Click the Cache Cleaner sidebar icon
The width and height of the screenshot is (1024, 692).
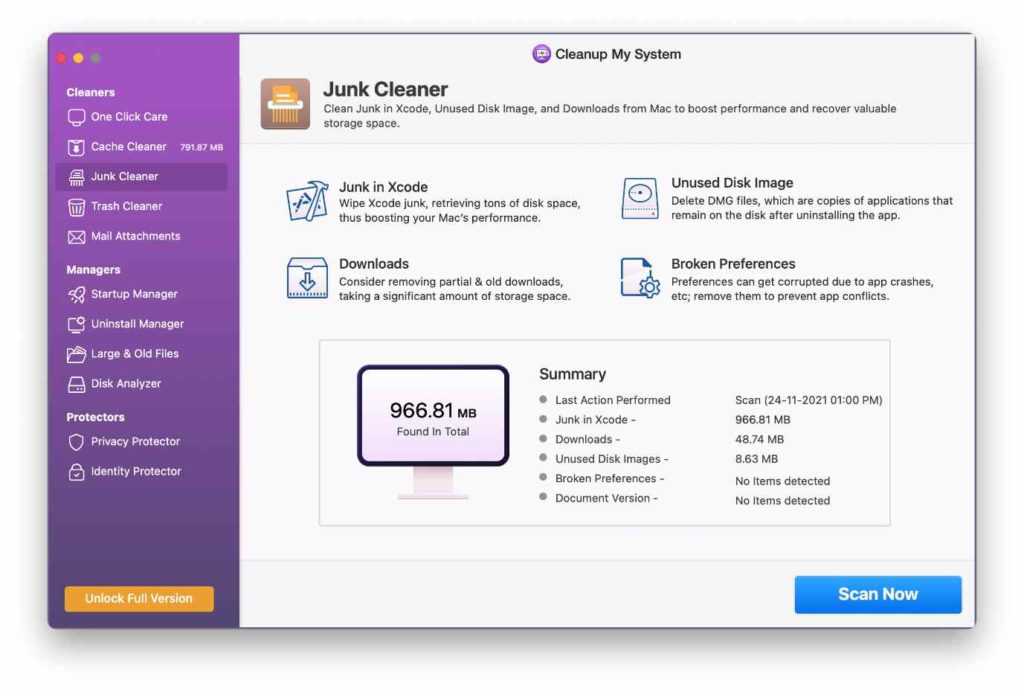click(x=76, y=148)
